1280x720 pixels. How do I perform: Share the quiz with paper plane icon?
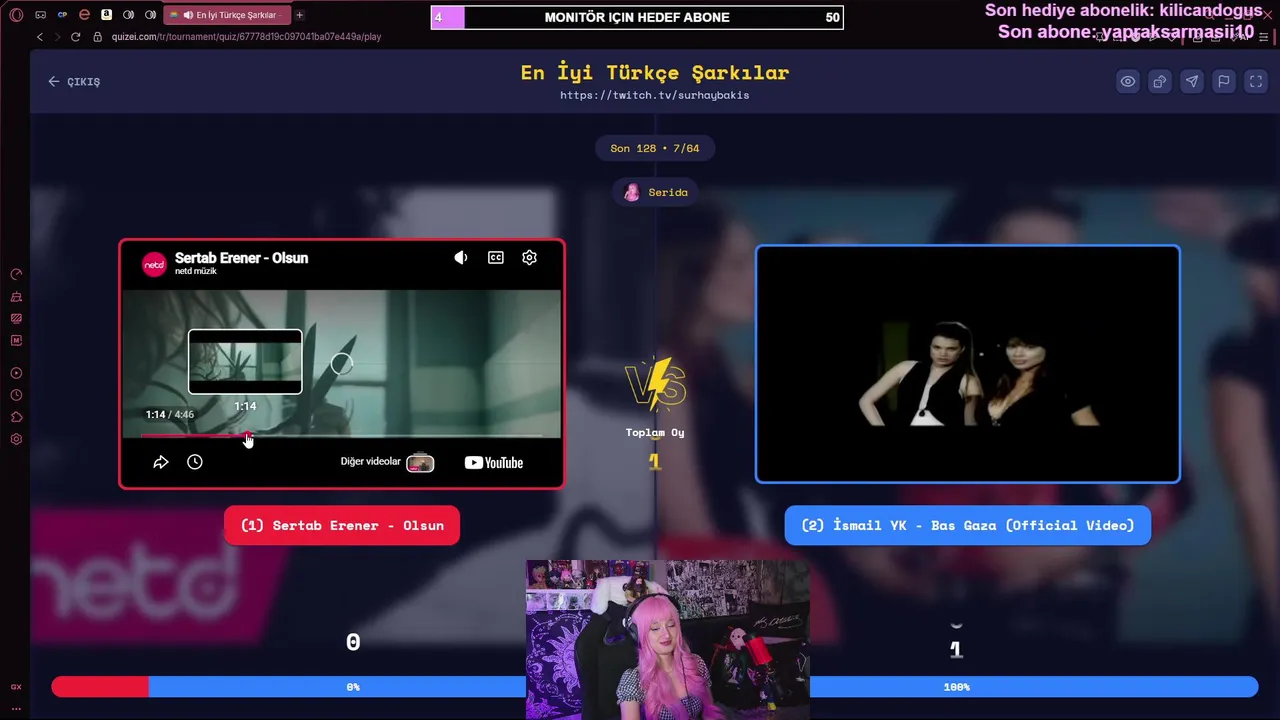tap(1192, 82)
